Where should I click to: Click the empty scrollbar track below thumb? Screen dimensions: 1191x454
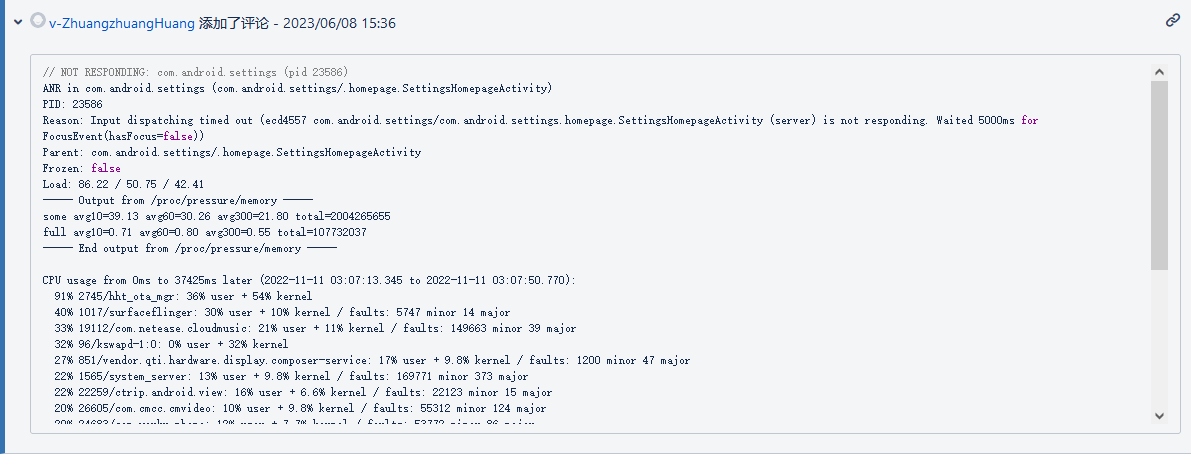coord(1159,338)
